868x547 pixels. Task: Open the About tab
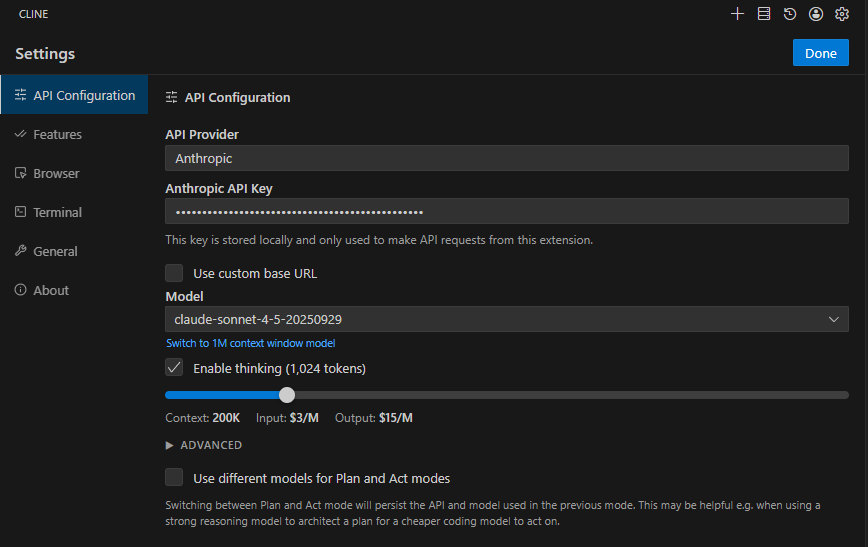click(74, 290)
